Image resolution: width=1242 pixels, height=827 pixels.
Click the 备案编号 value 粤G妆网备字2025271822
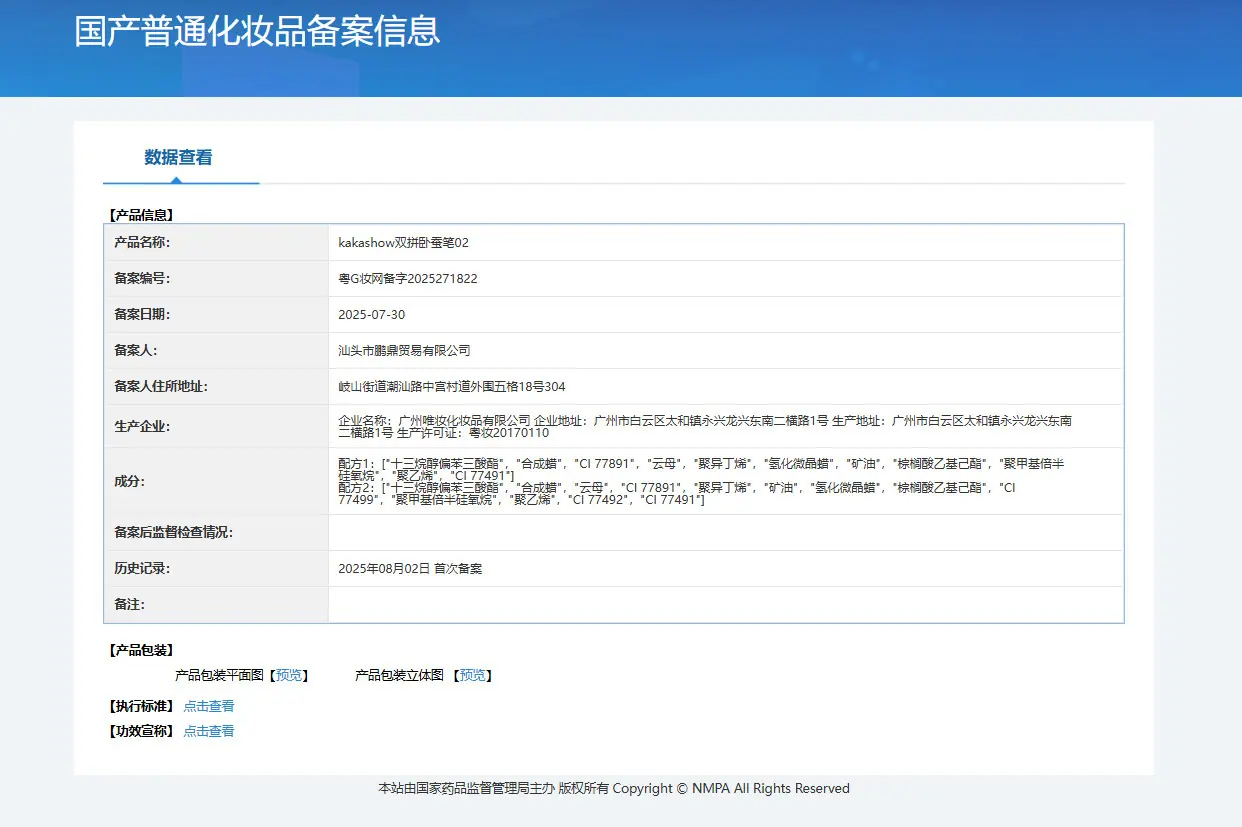(x=408, y=279)
